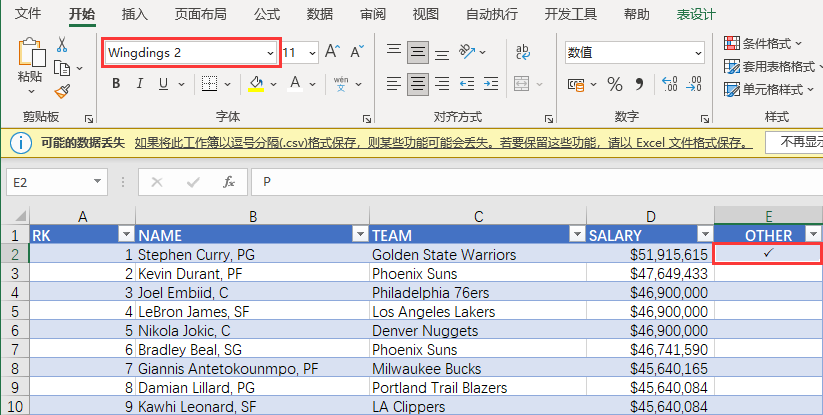
Task: Open Font group dialog launcher
Action: pyautogui.click(x=367, y=119)
